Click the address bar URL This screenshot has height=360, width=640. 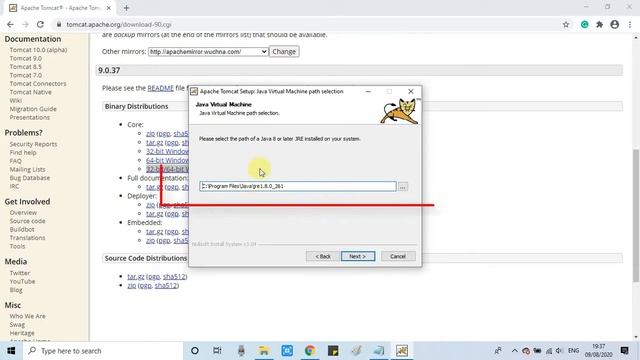point(119,24)
